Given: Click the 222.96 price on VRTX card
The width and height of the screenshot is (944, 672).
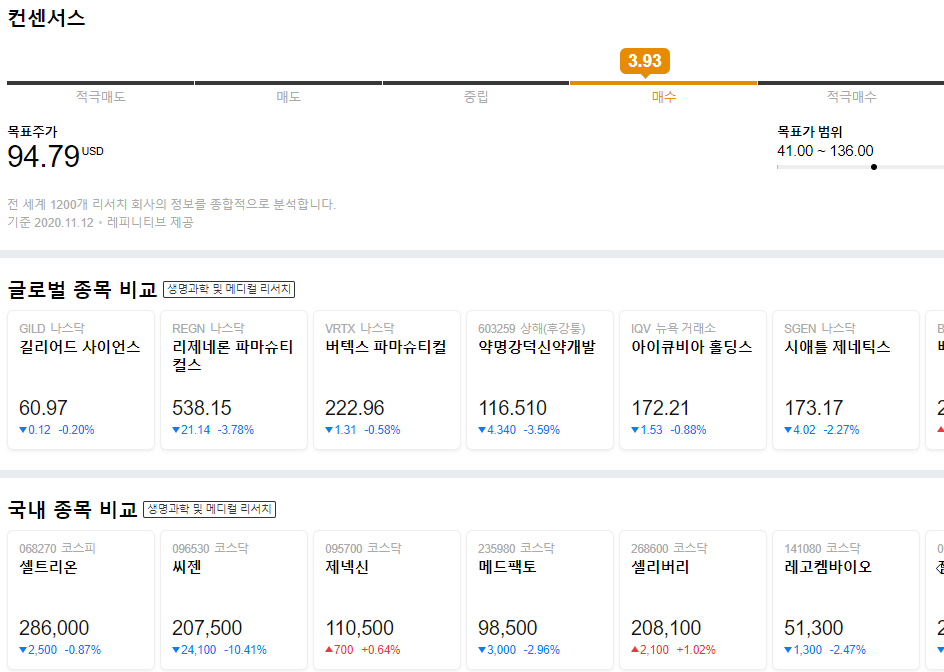Looking at the screenshot, I should coord(355,408).
